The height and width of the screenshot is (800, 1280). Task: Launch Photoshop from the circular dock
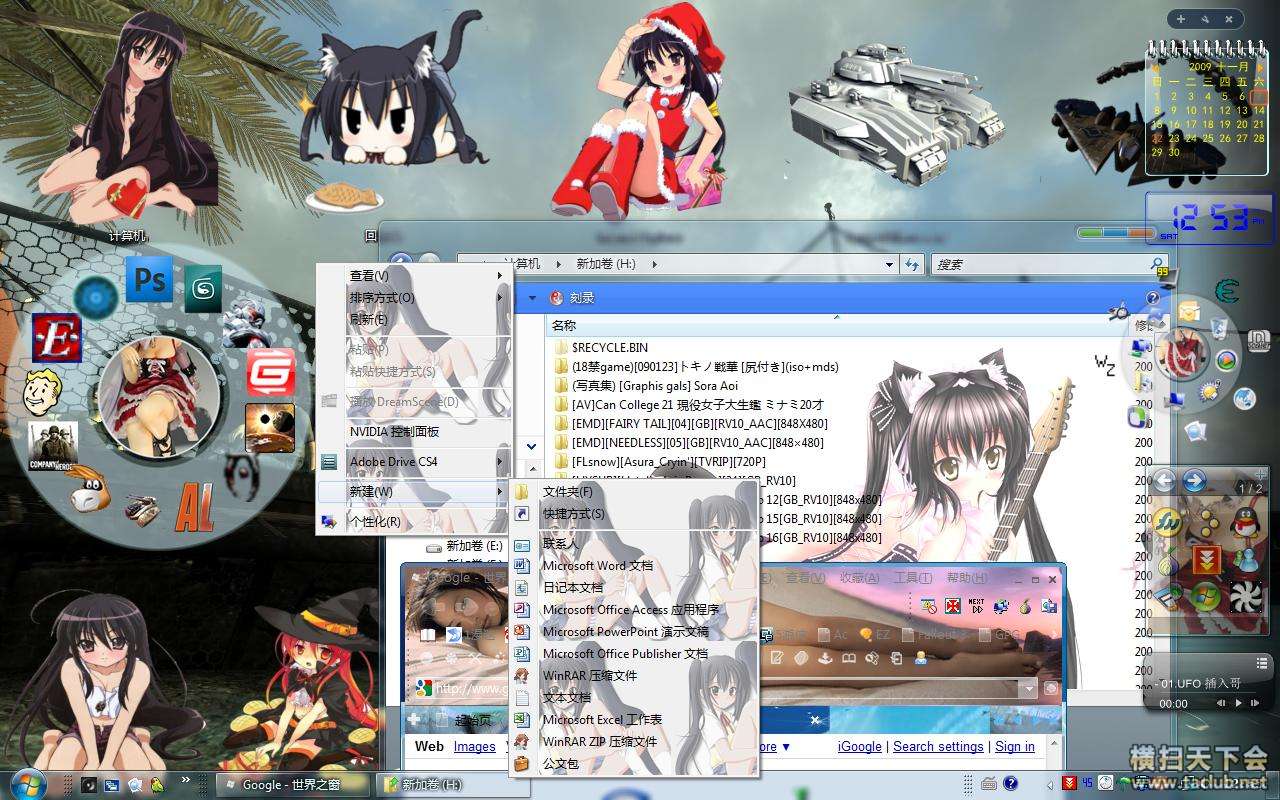149,280
